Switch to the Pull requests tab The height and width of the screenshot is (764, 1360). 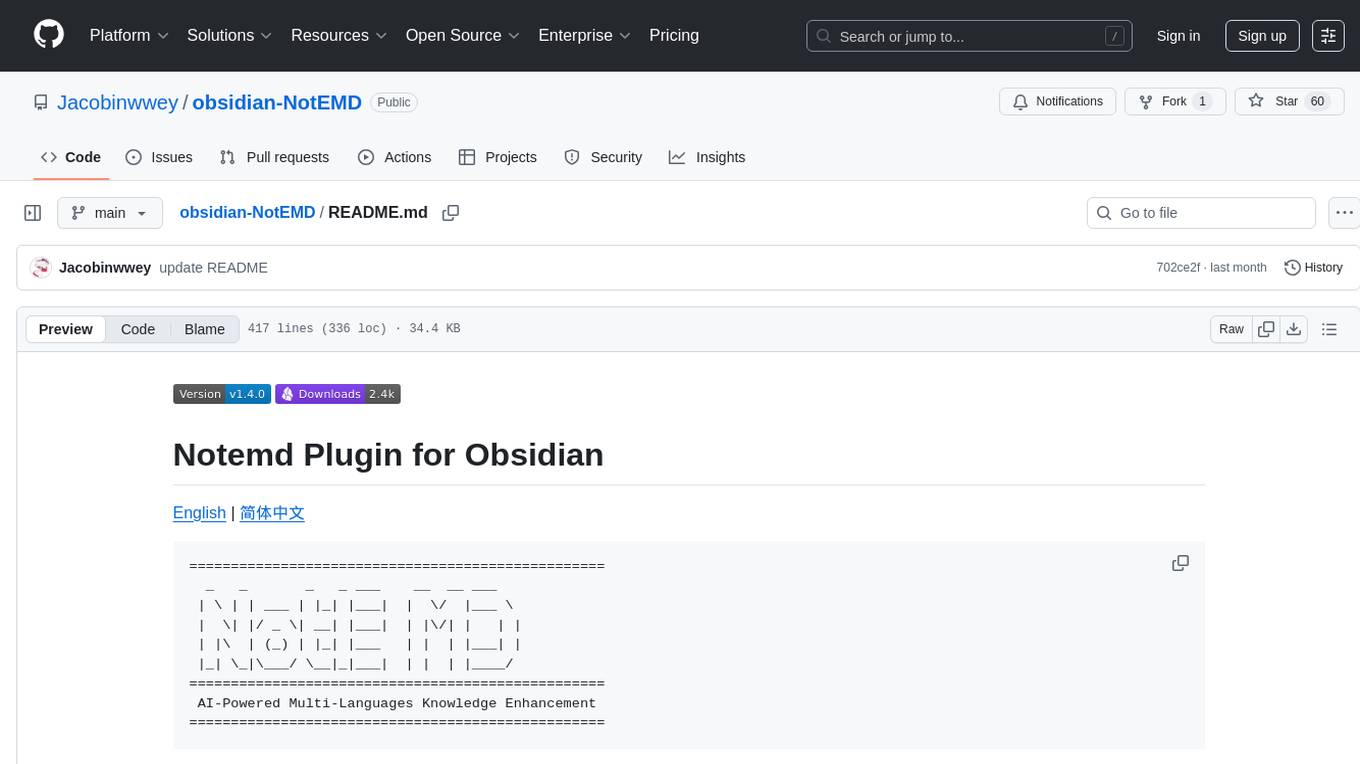point(274,157)
